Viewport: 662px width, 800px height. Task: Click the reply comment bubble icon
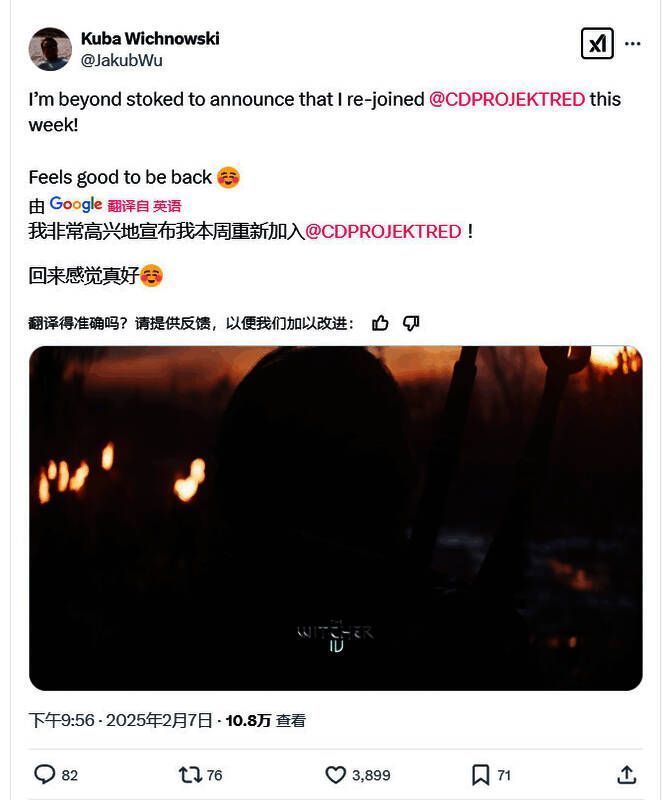pos(44,774)
